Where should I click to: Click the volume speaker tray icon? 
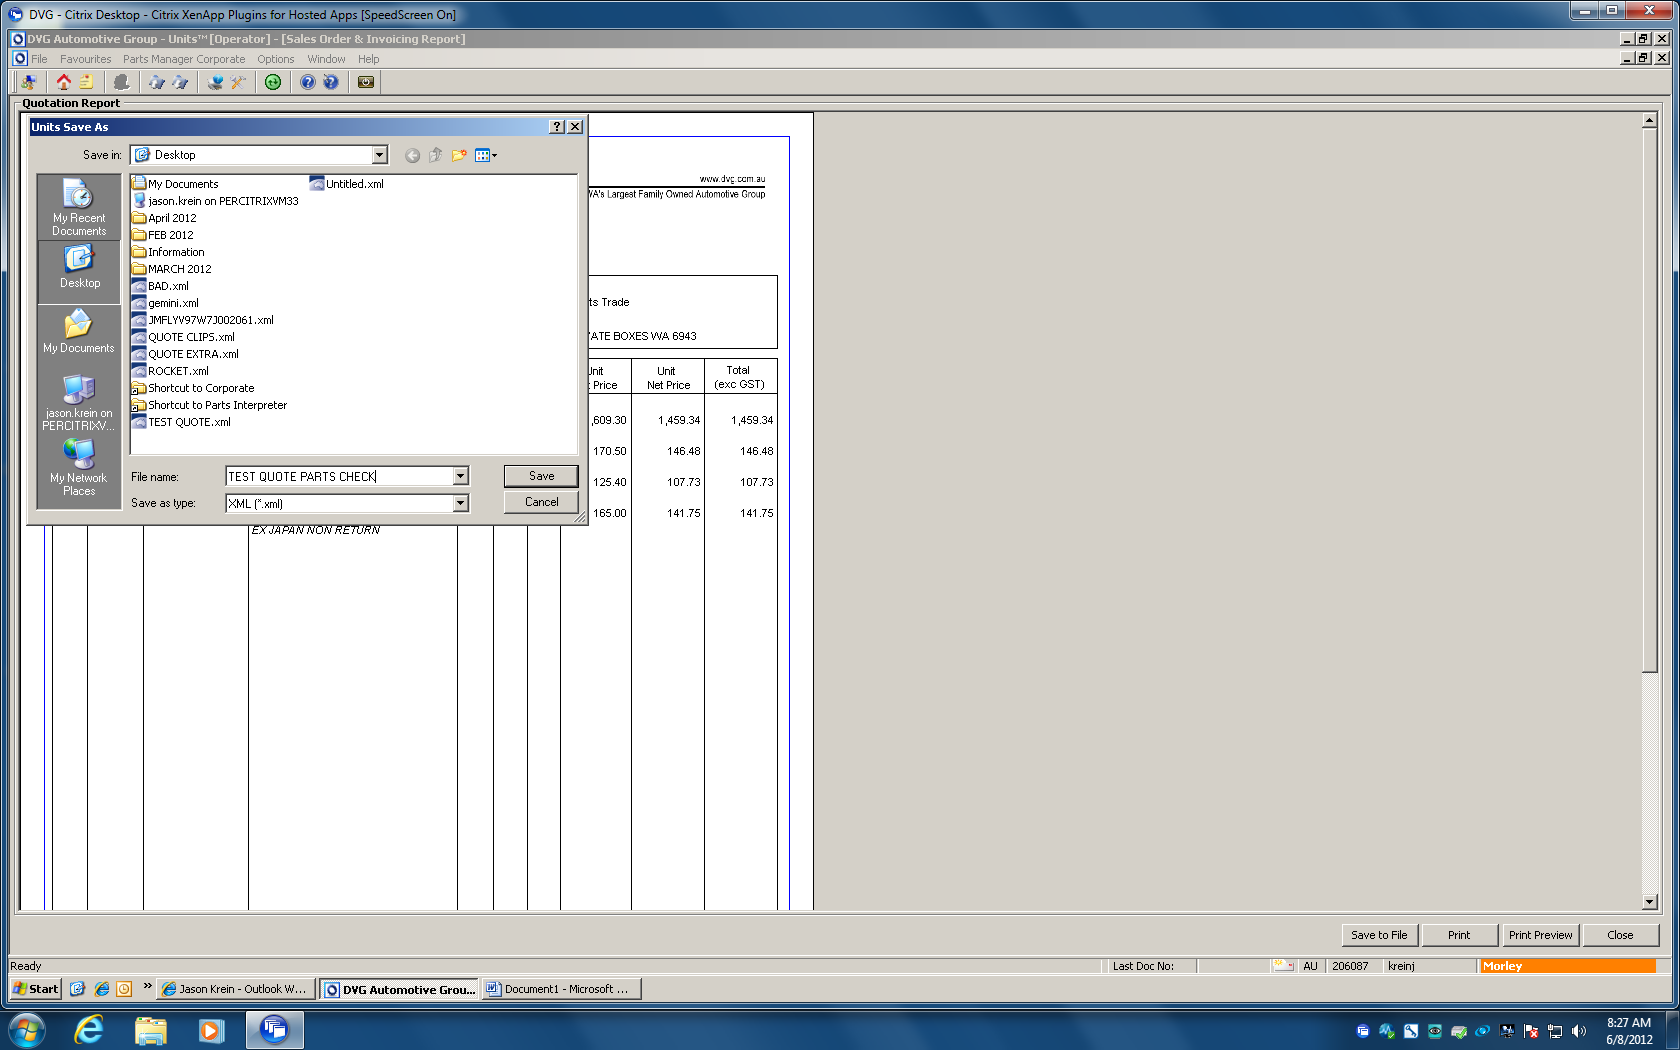tap(1579, 1031)
